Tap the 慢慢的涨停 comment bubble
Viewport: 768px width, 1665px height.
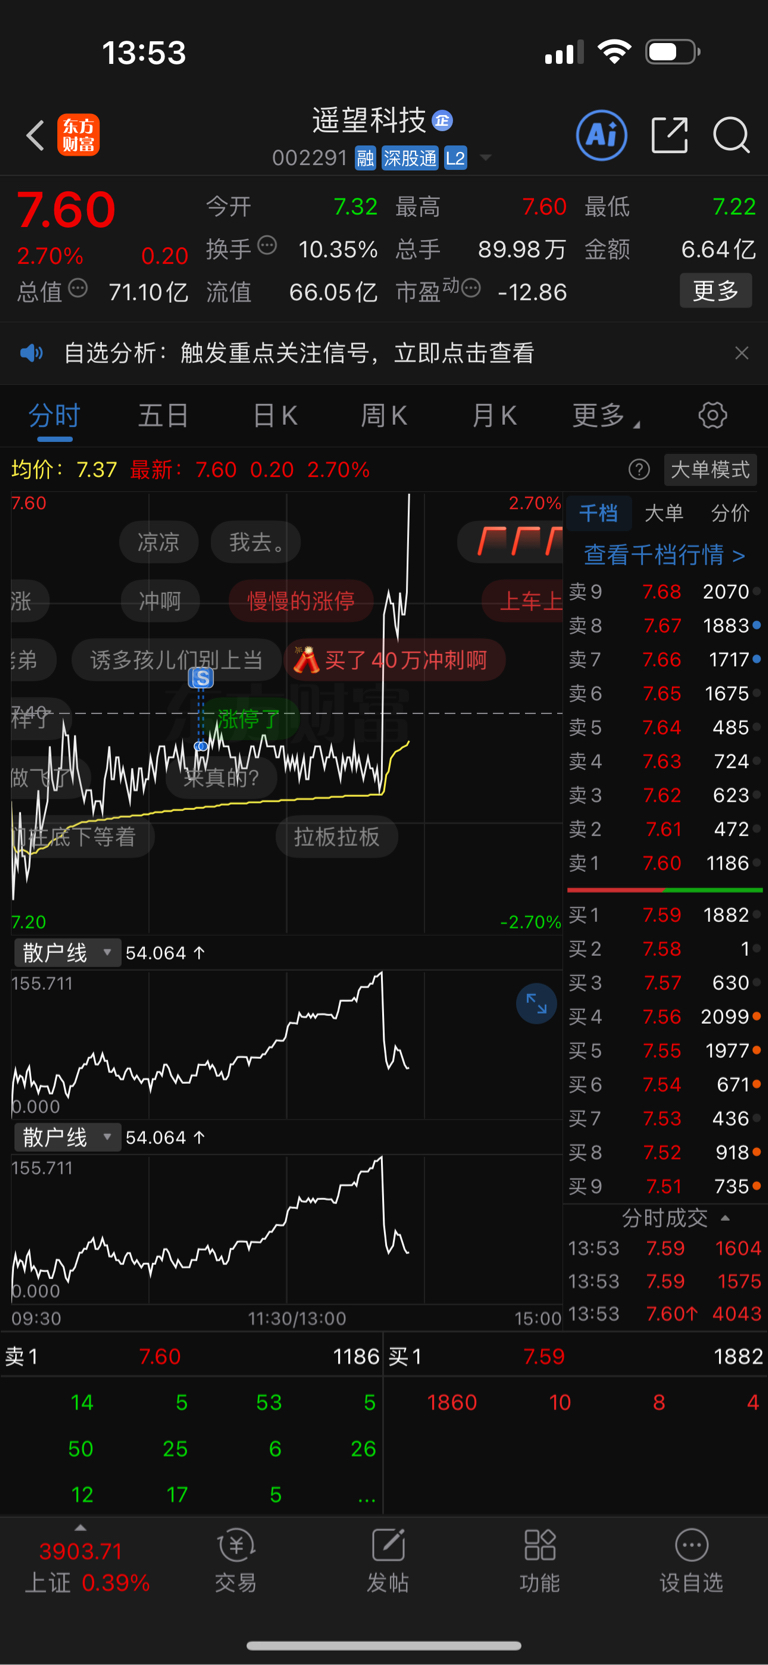301,601
